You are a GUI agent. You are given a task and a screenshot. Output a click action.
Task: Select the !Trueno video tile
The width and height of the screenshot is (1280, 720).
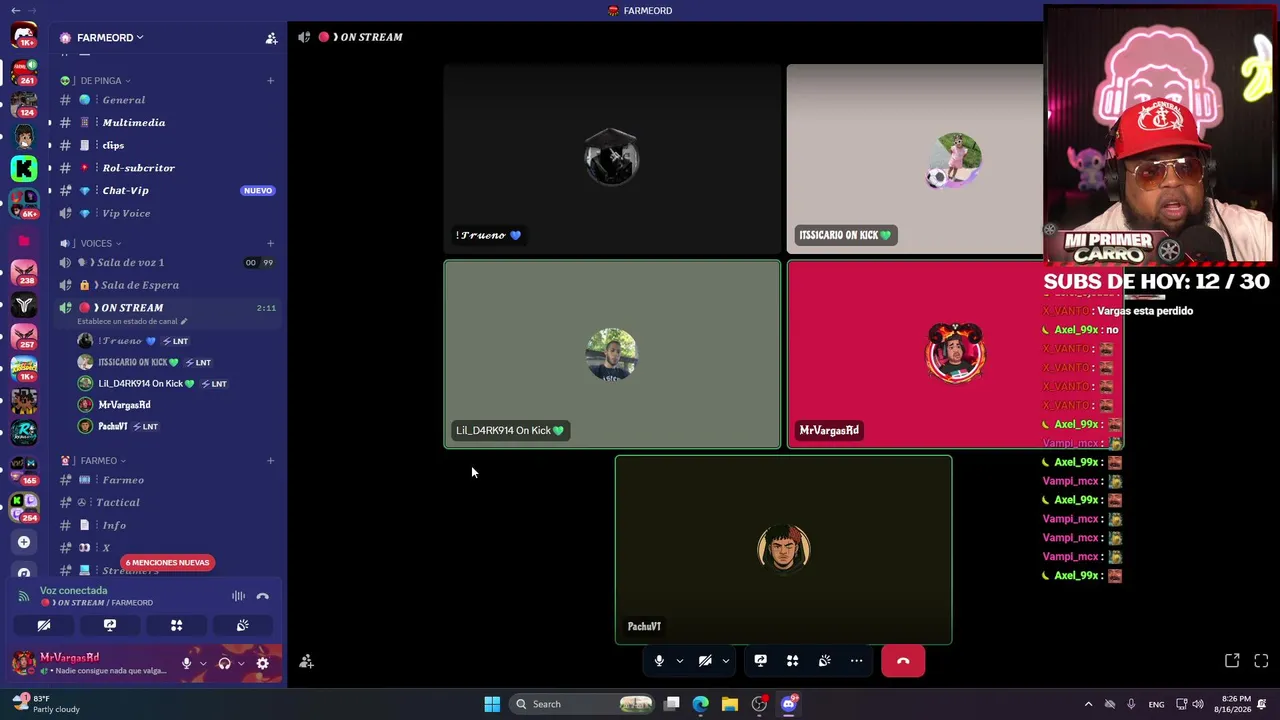(612, 159)
